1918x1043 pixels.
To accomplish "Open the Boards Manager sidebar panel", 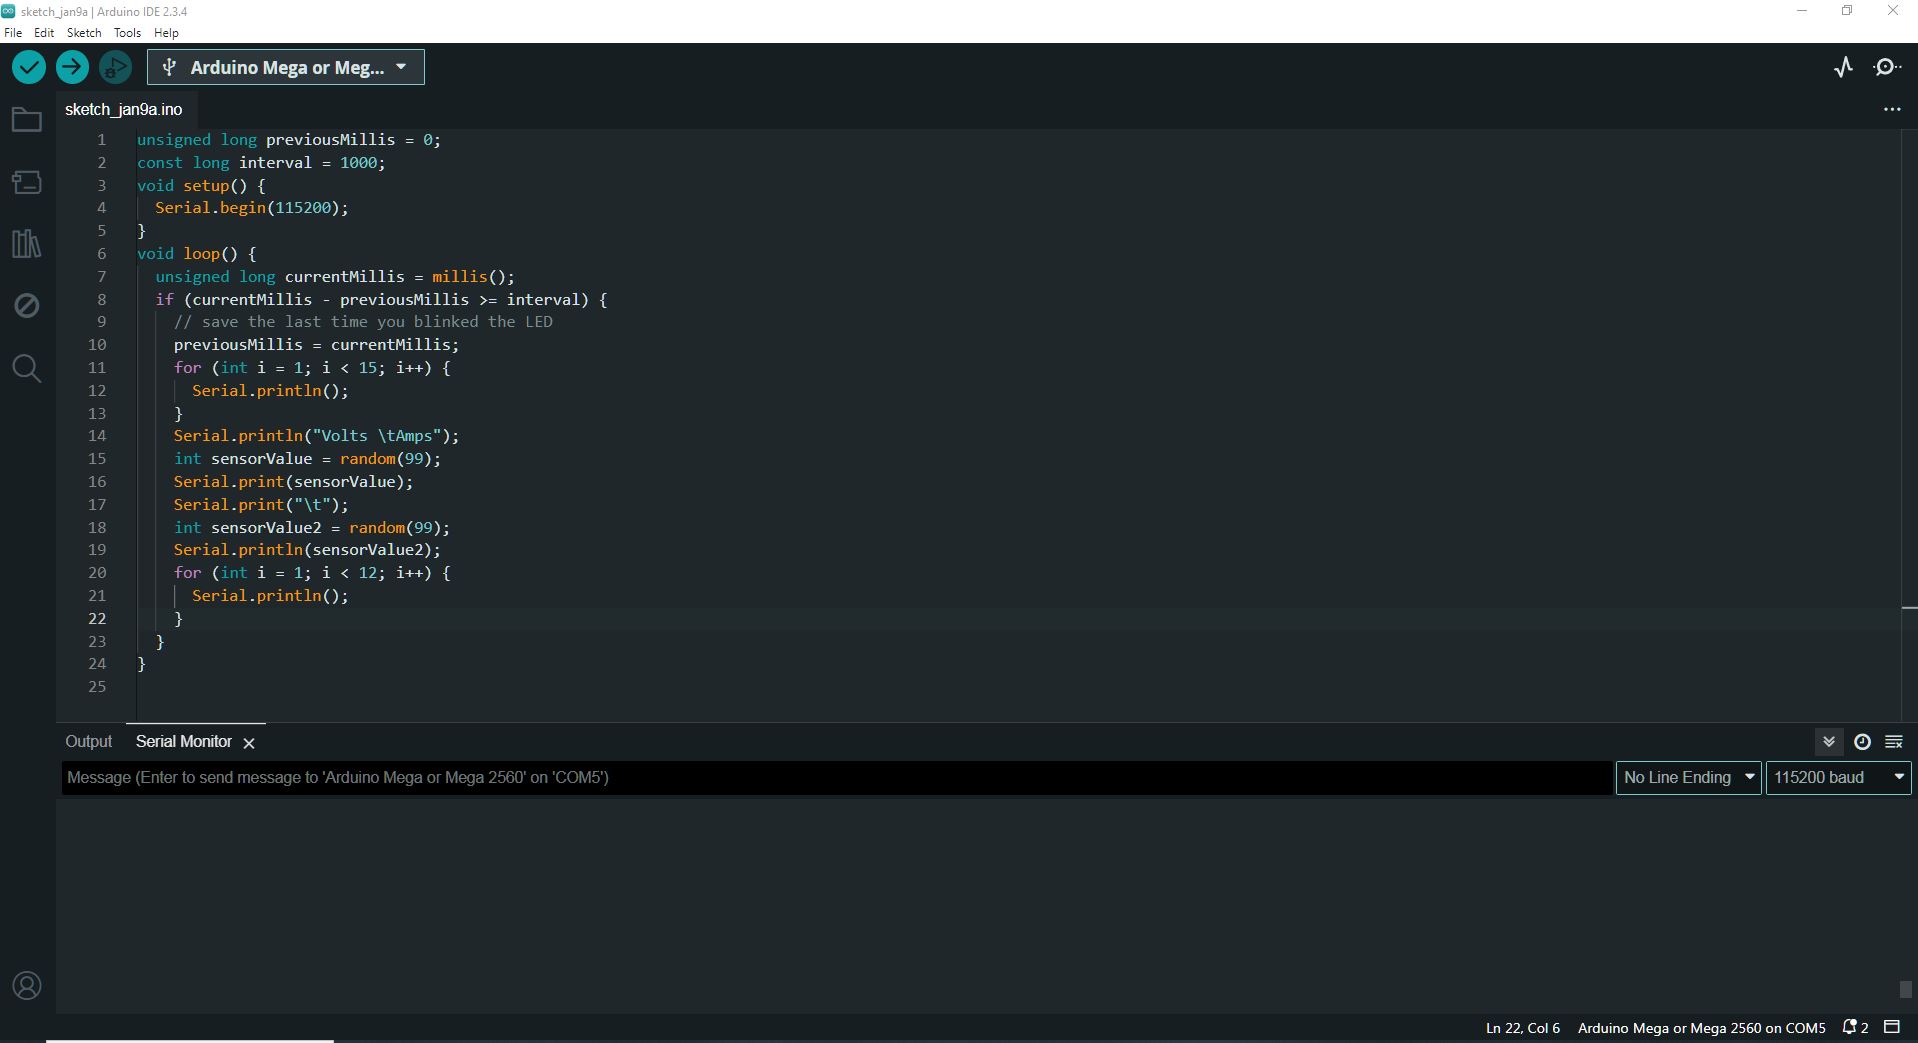I will point(26,182).
